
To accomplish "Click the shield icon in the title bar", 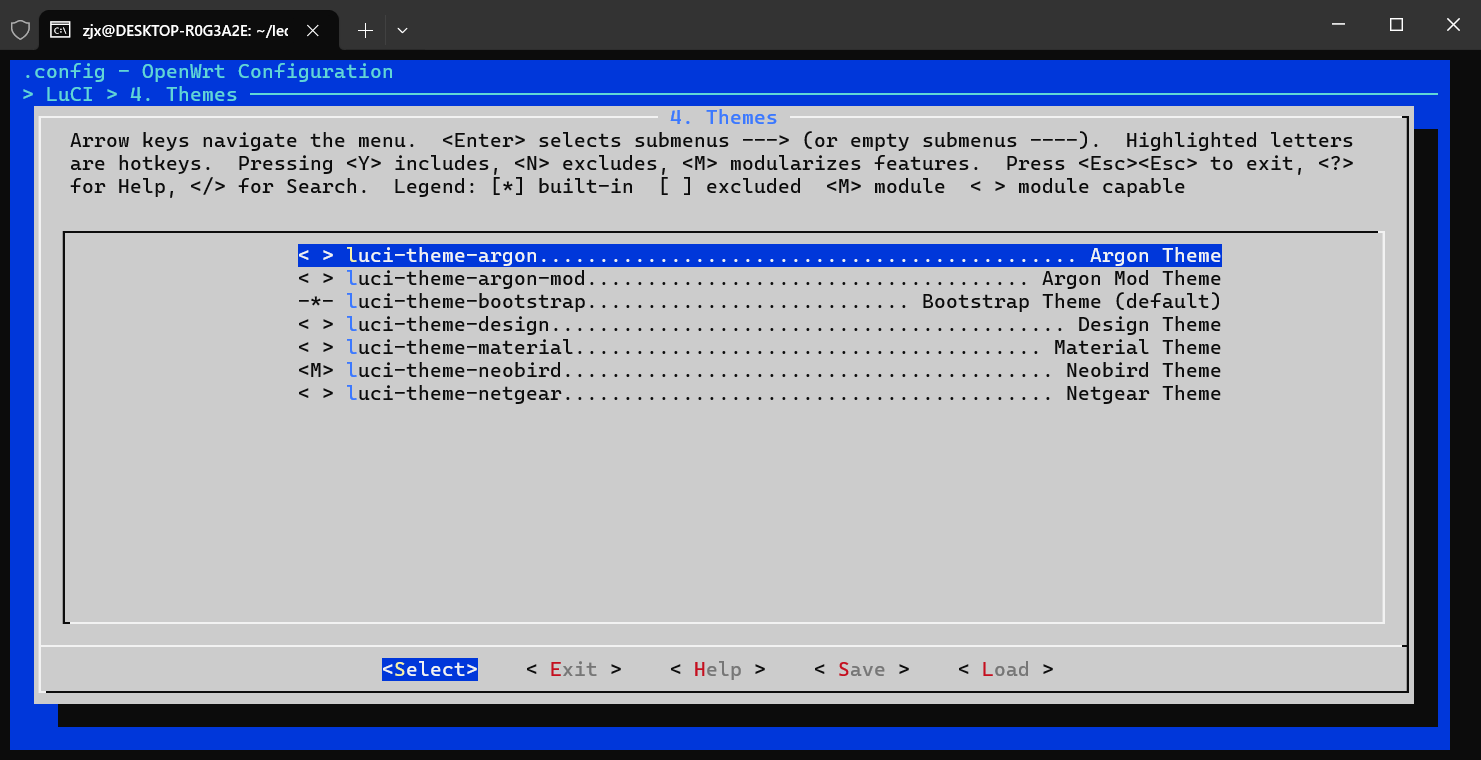I will point(20,30).
